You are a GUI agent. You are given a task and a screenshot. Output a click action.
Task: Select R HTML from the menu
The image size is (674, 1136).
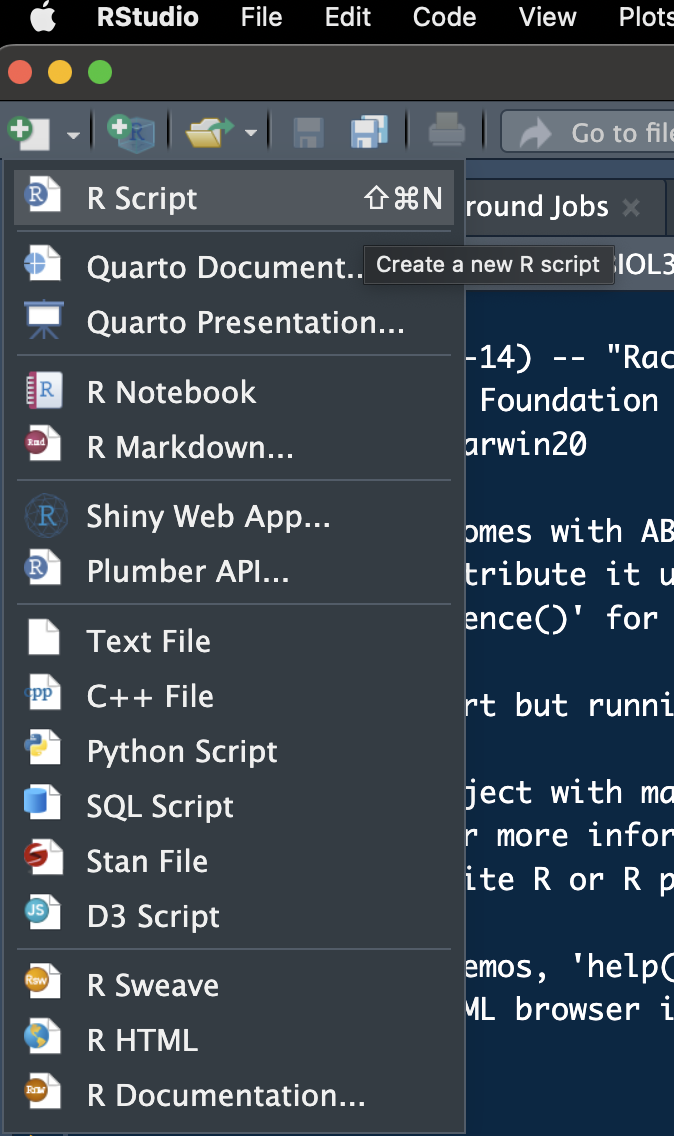click(x=234, y=1040)
